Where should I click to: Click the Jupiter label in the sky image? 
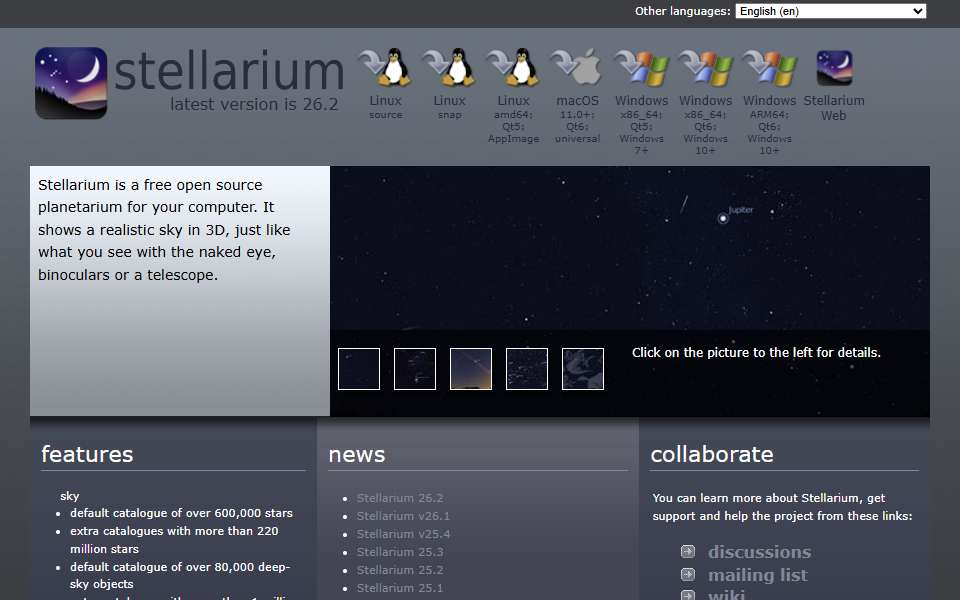pyautogui.click(x=740, y=210)
